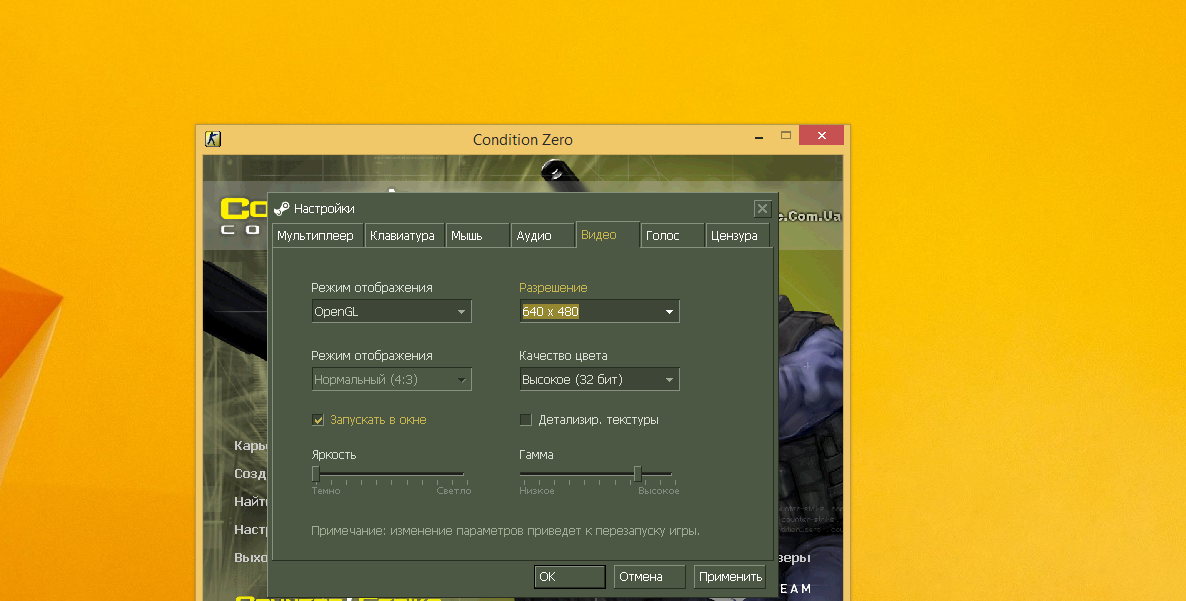Open the Высокое (32 бит) color quality dropdown
This screenshot has height=601, width=1186.
pos(599,380)
